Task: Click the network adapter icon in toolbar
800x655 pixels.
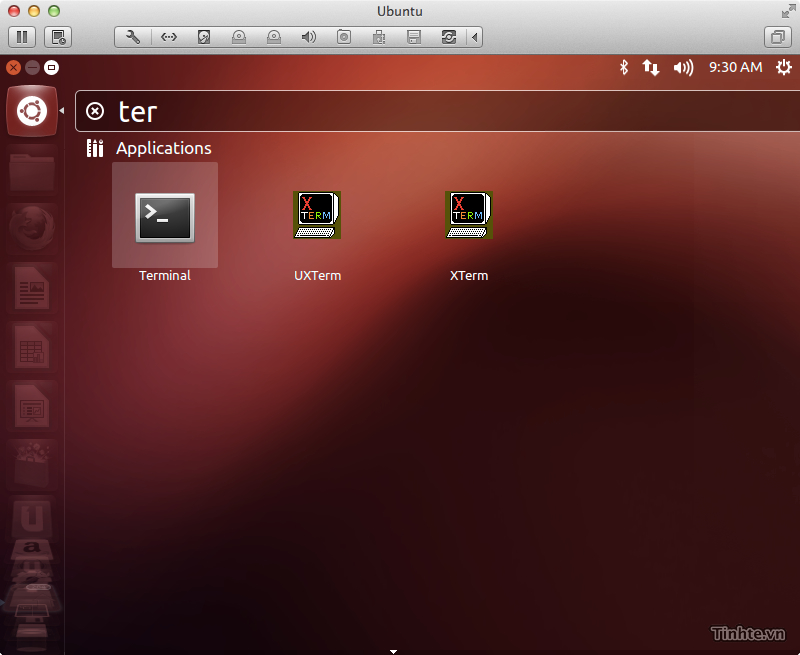Action: (x=168, y=37)
